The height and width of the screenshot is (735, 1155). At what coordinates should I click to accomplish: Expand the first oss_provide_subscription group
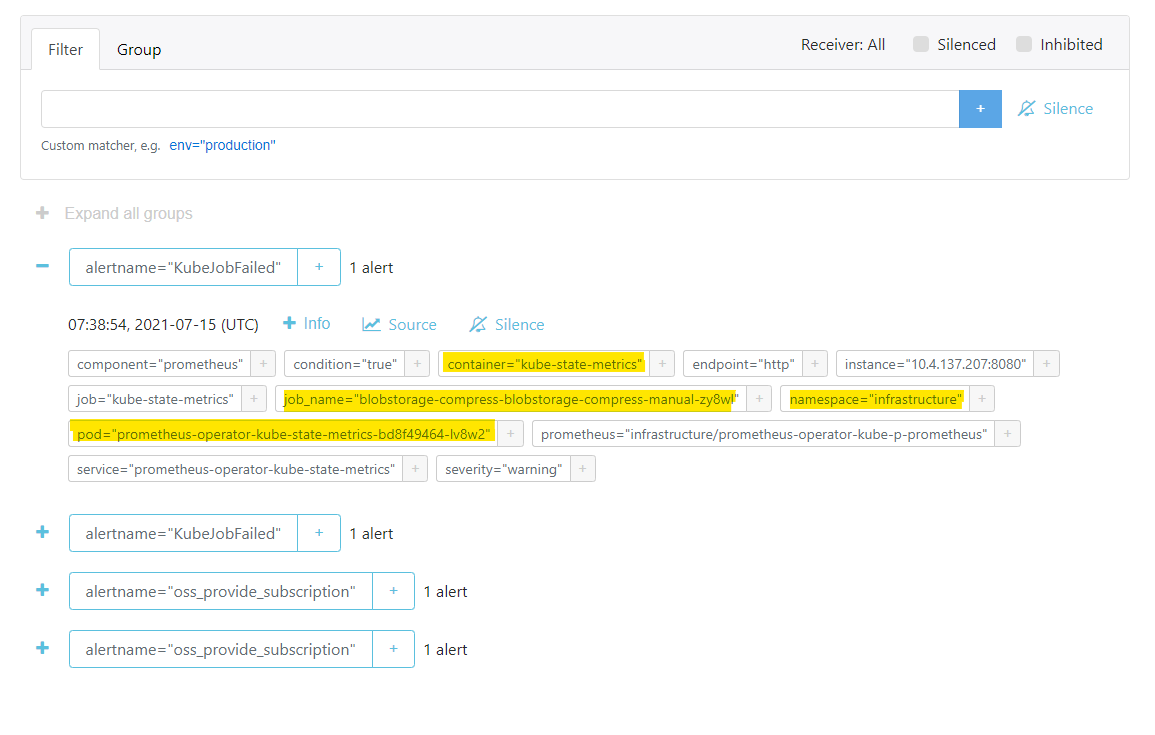(42, 591)
